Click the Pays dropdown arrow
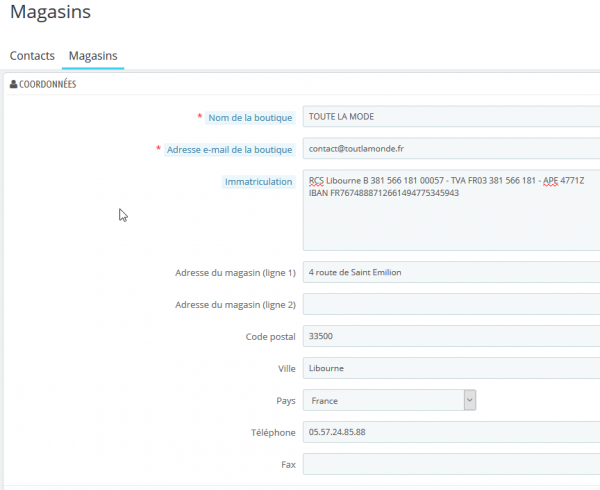 point(470,400)
